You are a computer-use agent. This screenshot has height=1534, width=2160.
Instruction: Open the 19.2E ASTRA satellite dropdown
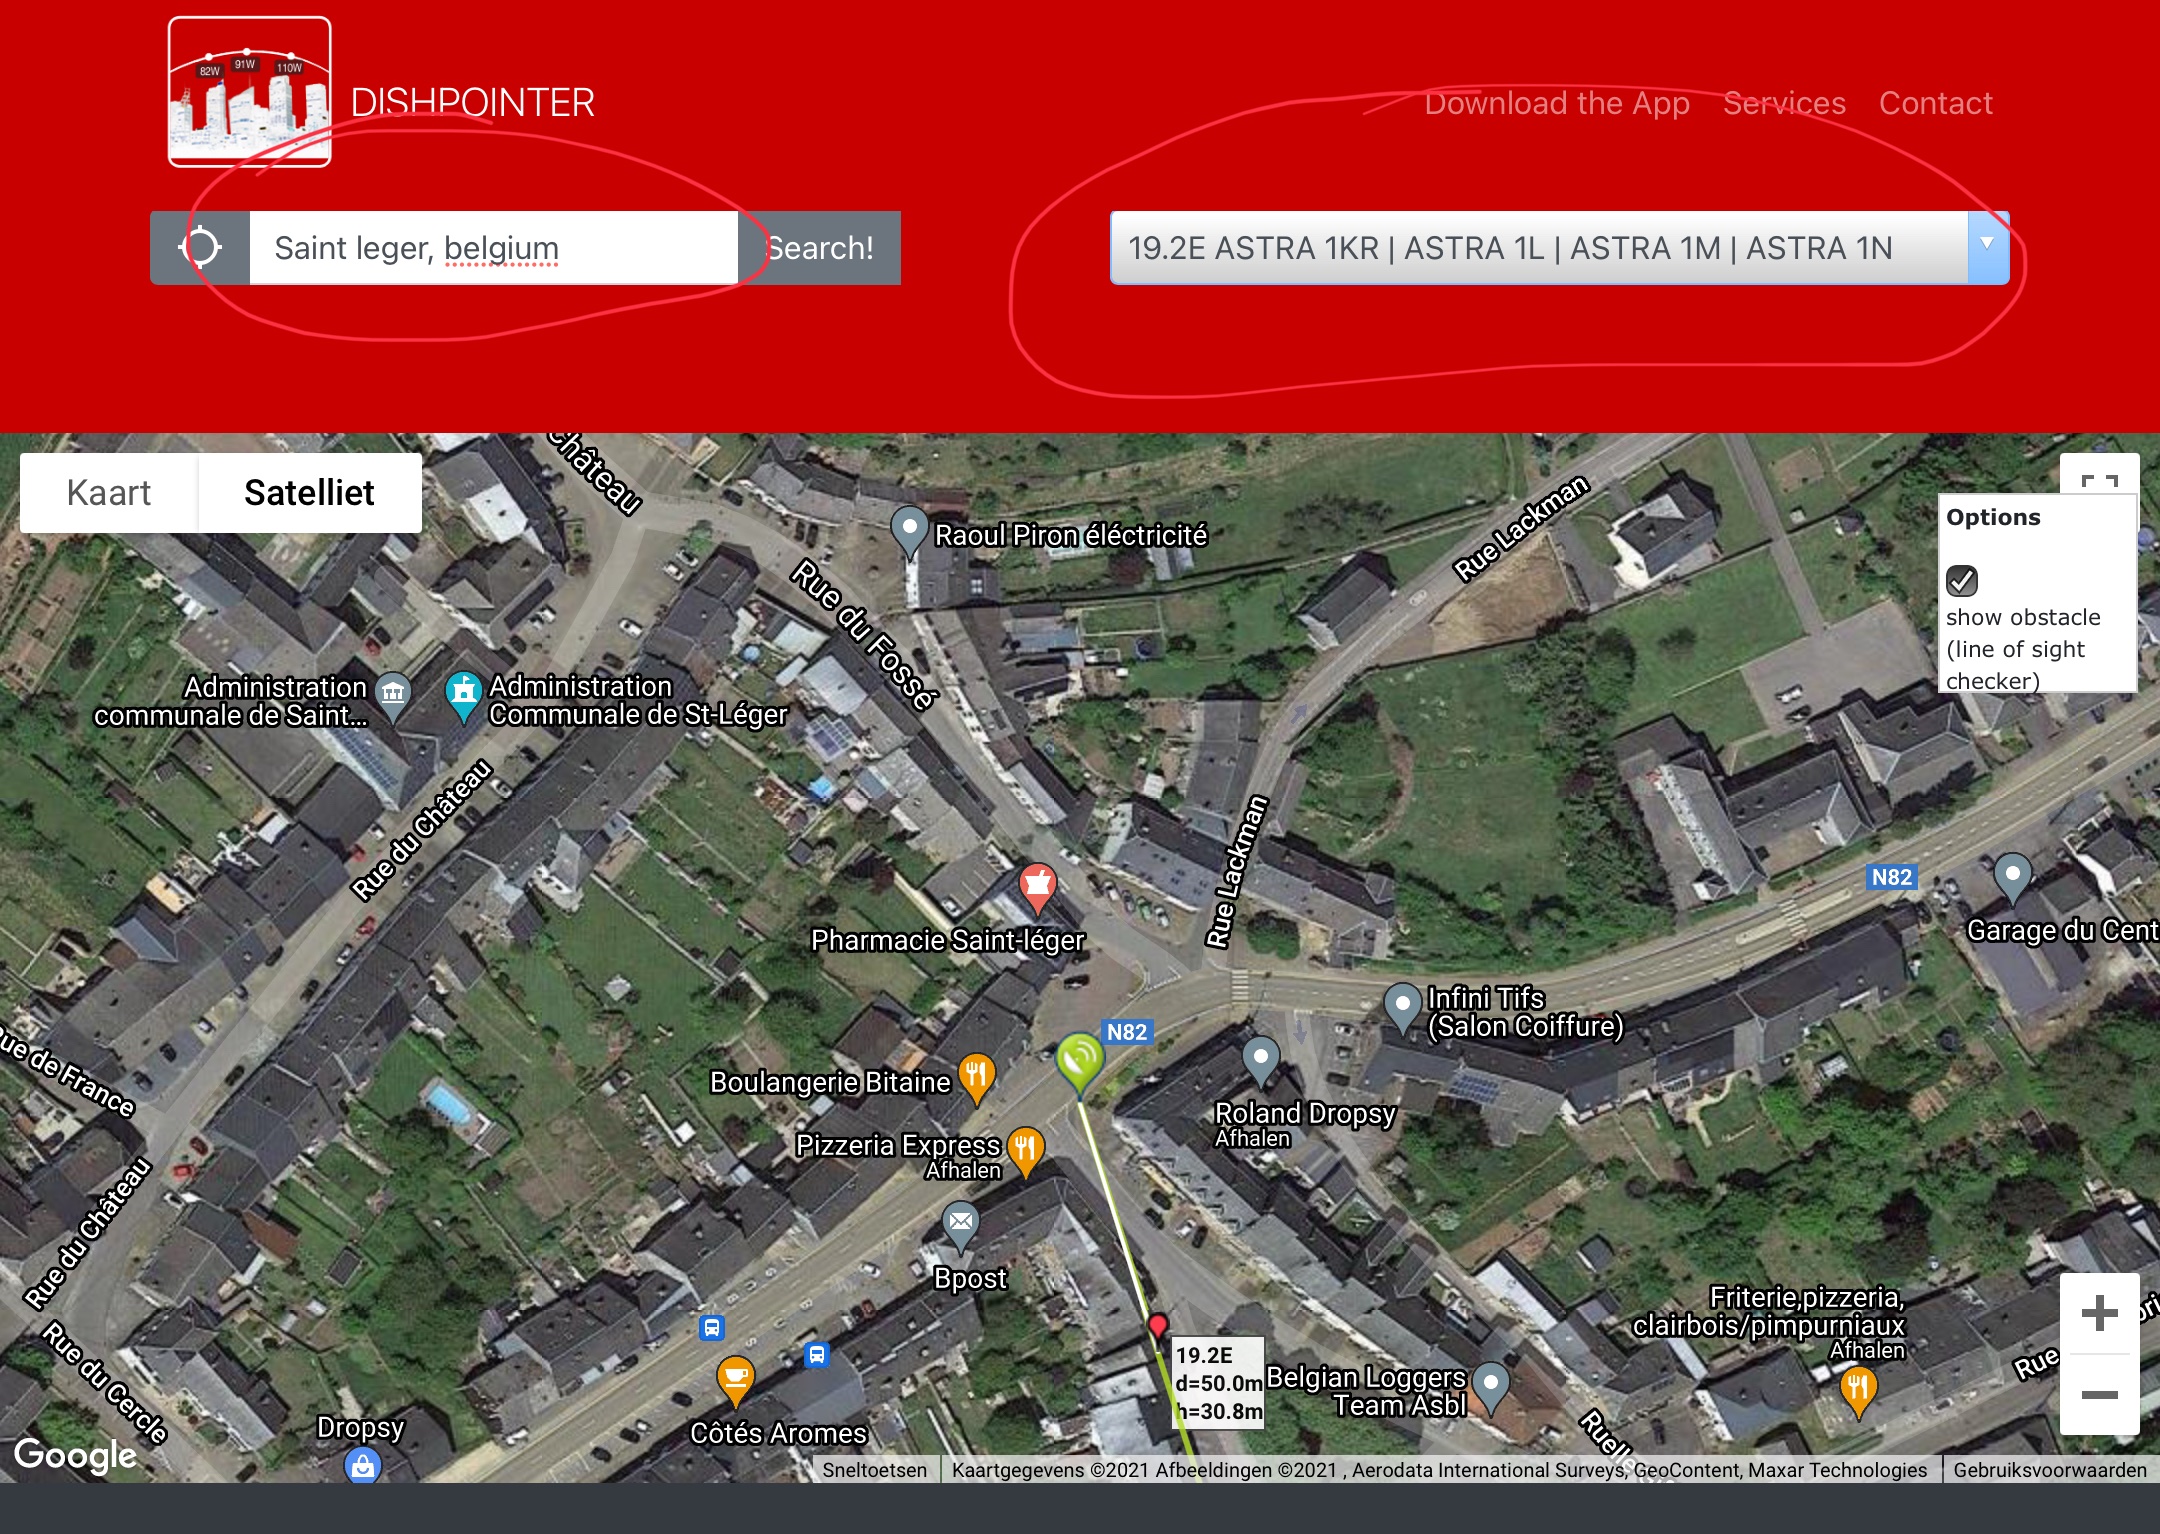[x=1558, y=247]
